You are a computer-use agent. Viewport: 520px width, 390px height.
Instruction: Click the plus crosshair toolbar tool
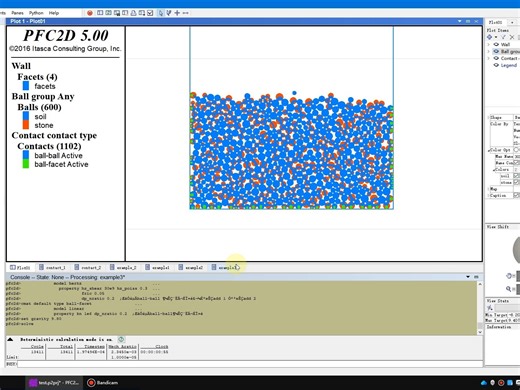point(177,13)
